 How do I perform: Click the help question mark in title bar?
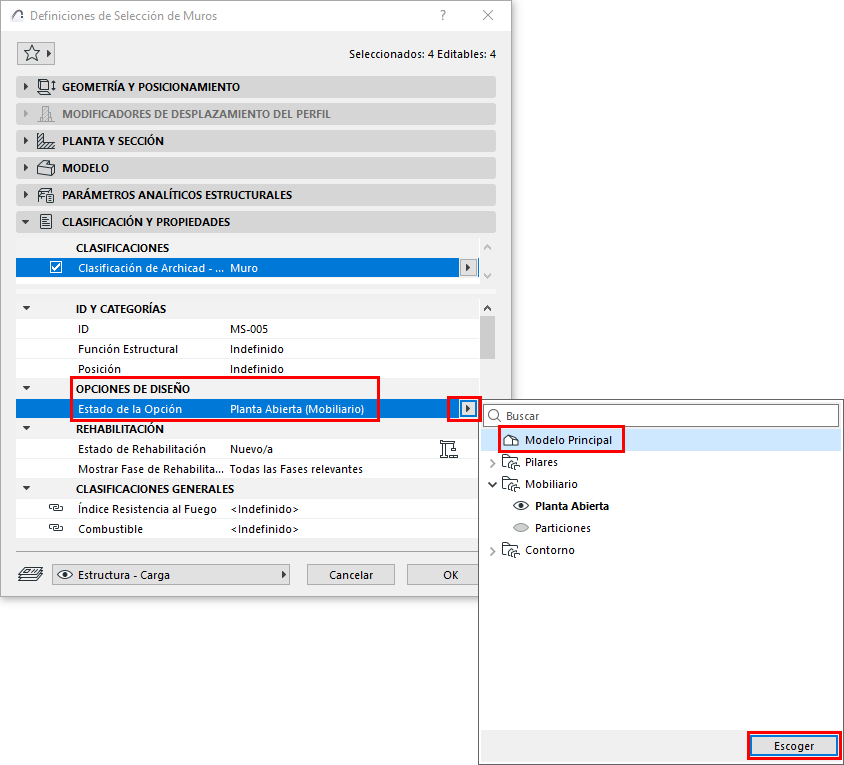coord(442,15)
